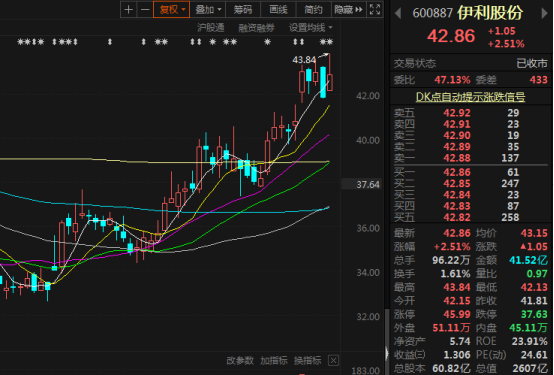Viewport: 554px width, 375px height.
Task: Click the 融资融券 label
Action: click(257, 28)
